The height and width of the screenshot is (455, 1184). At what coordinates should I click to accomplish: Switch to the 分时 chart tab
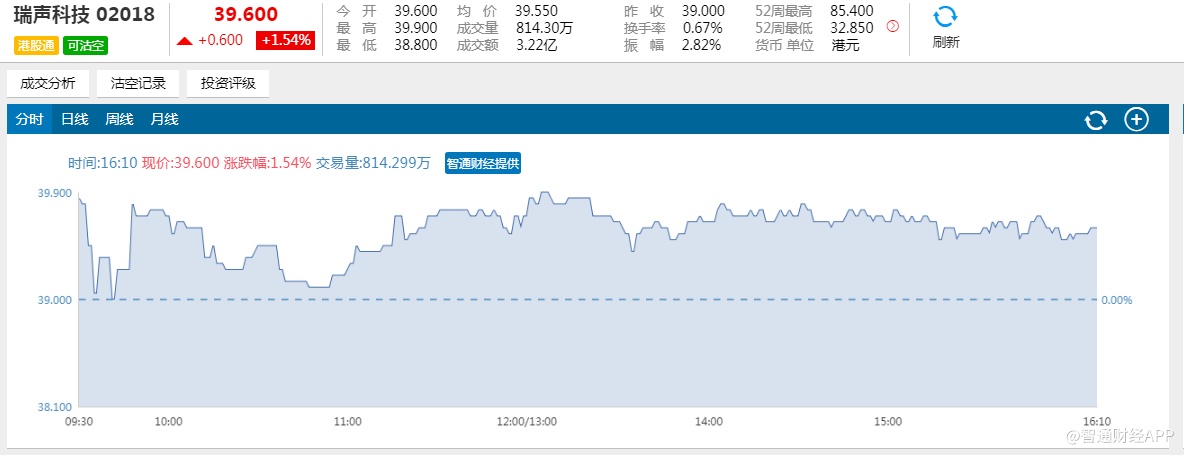[x=29, y=120]
